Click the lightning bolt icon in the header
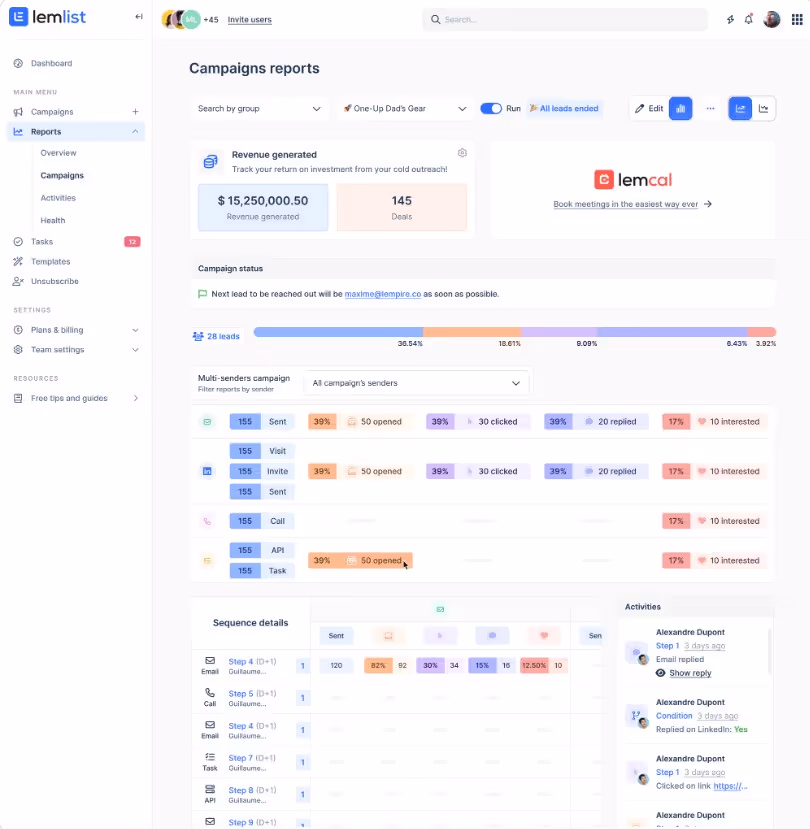The width and height of the screenshot is (810, 829). 730,19
